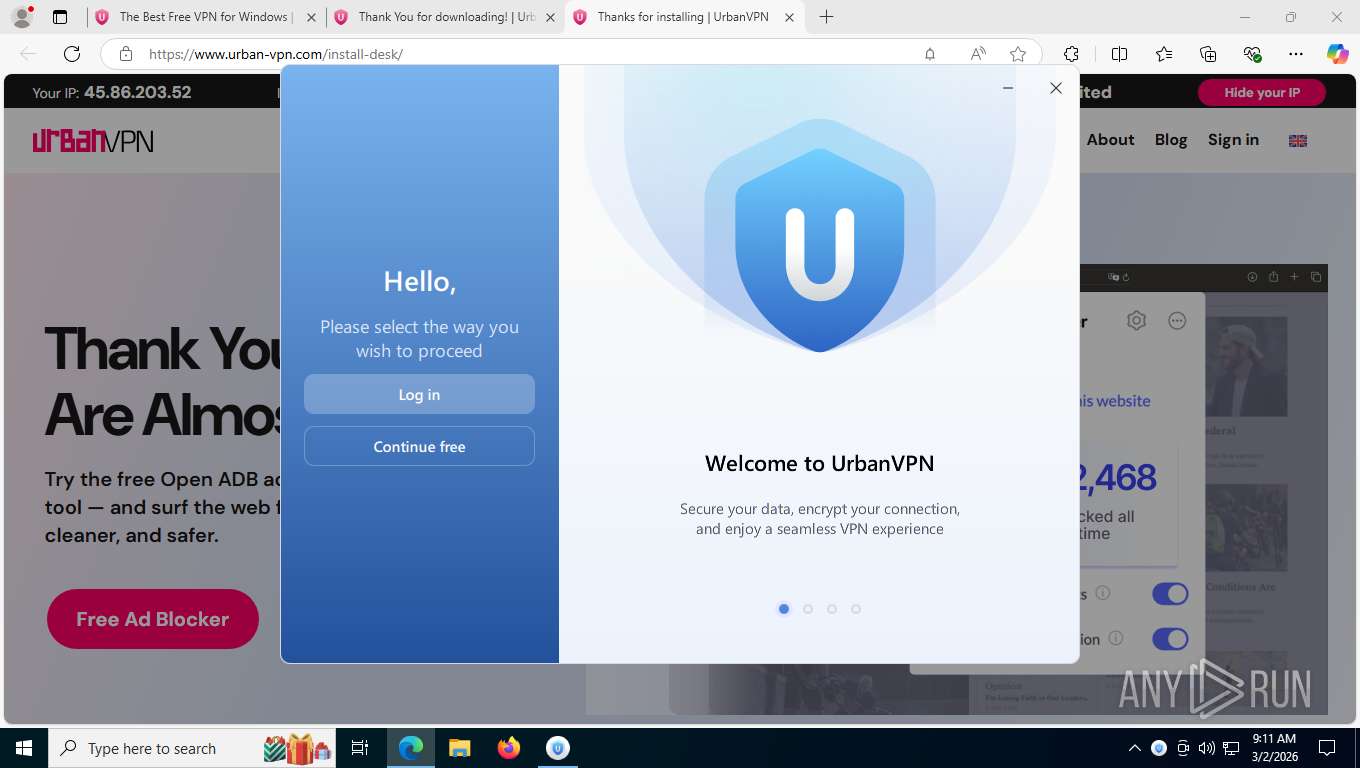Screen dimensions: 1360x768
Task: Click the Free Ad Blocker button
Action: pyautogui.click(x=152, y=619)
